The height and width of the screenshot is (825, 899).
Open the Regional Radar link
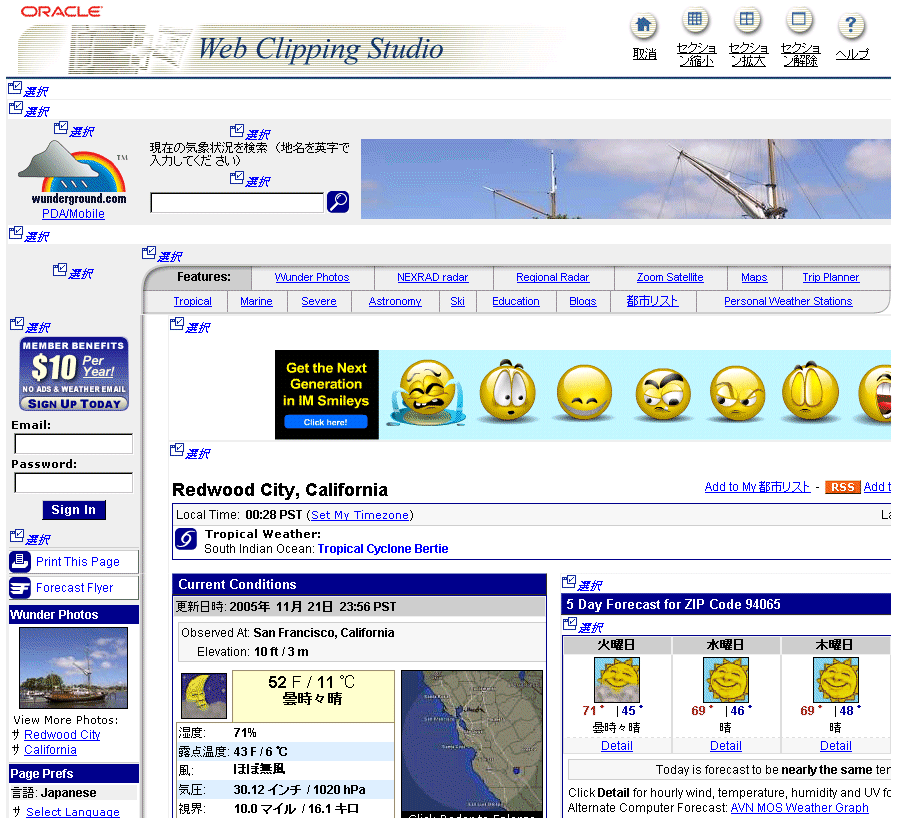[x=553, y=277]
